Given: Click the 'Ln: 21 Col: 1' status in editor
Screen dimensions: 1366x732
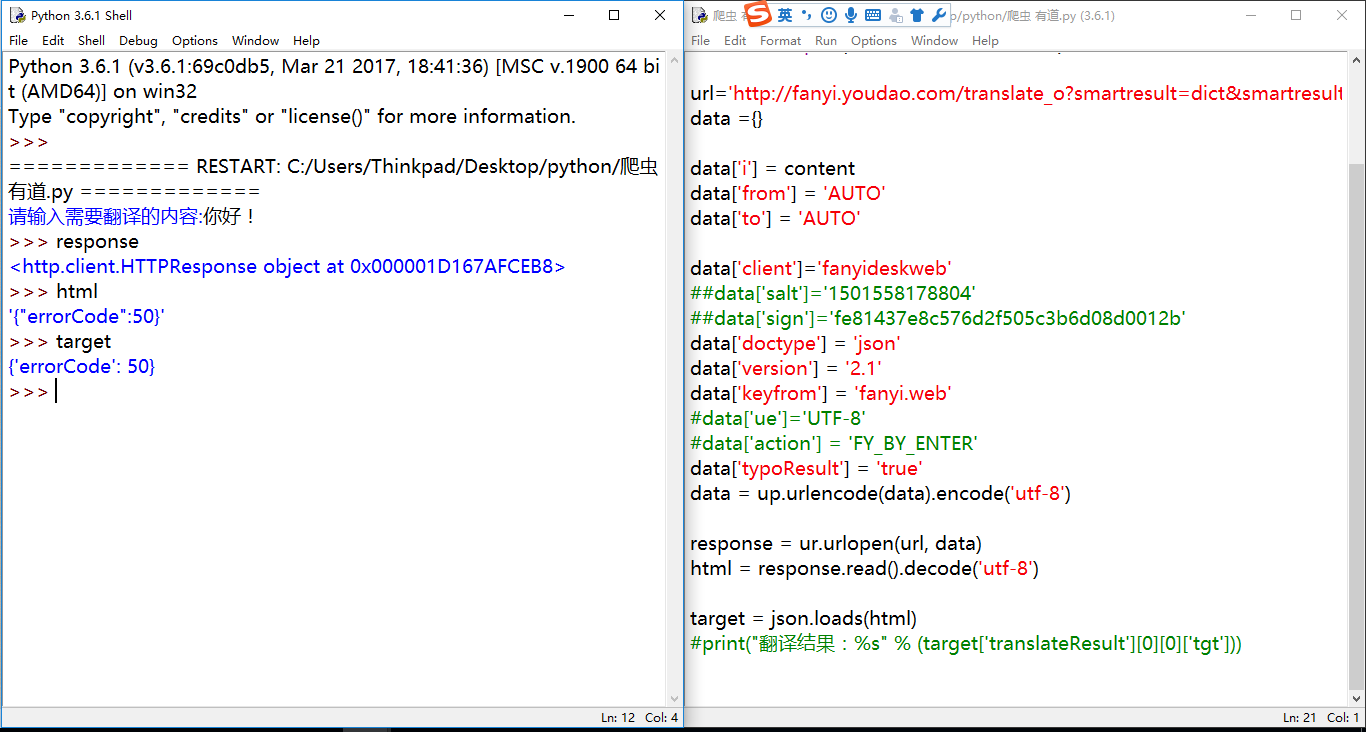Looking at the screenshot, I should [1321, 718].
